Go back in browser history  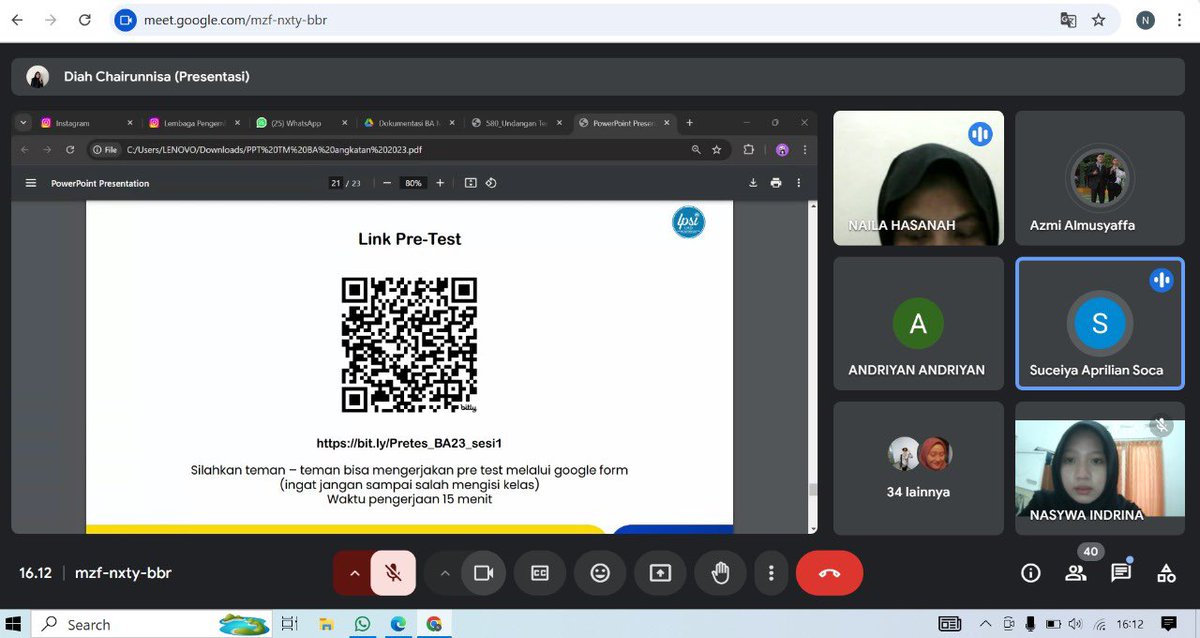tap(17, 20)
